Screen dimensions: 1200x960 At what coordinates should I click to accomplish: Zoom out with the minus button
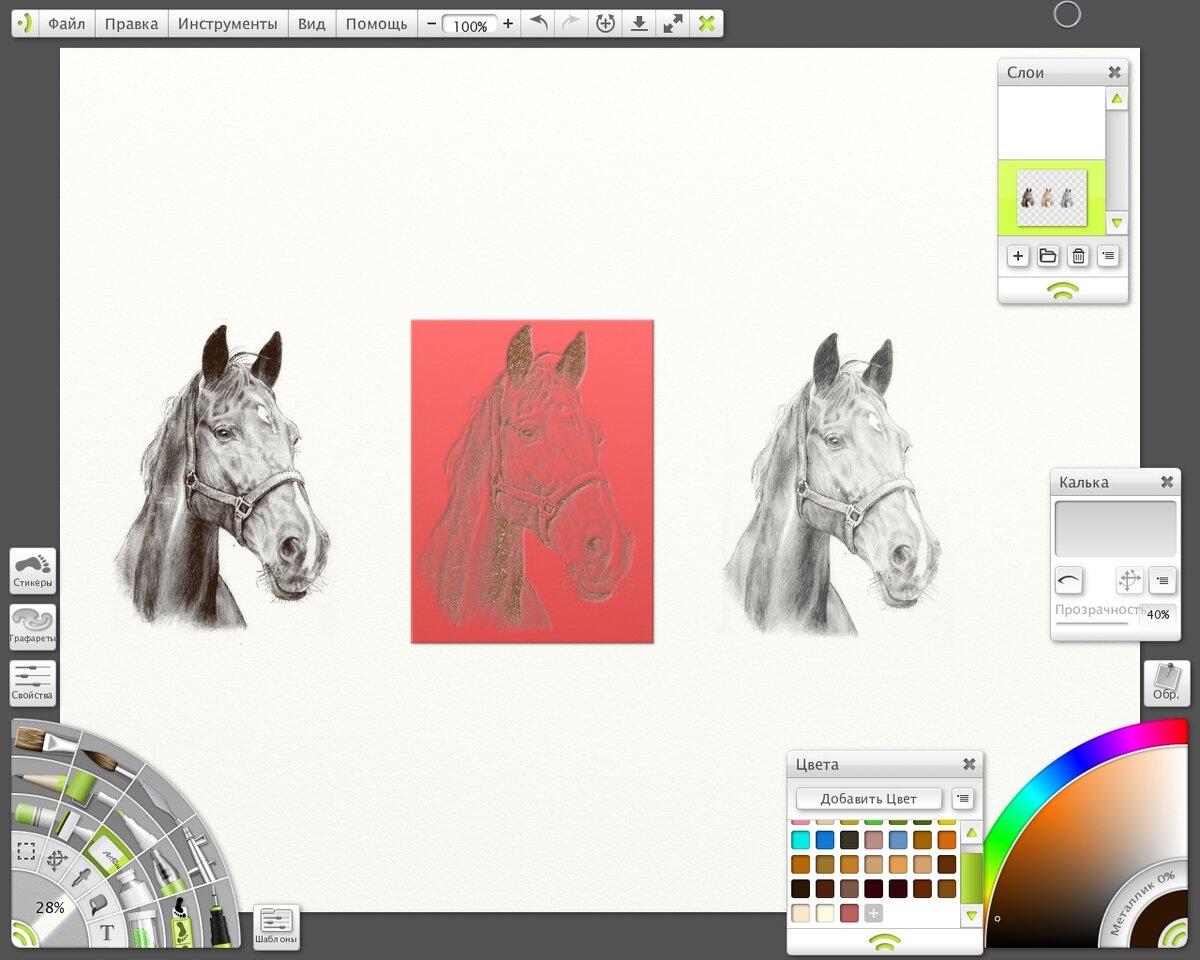pos(431,23)
